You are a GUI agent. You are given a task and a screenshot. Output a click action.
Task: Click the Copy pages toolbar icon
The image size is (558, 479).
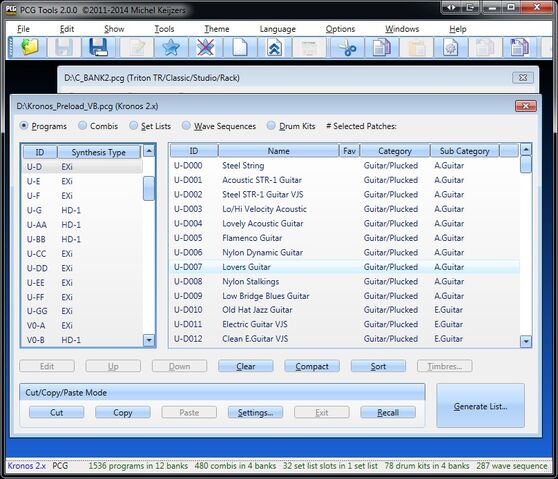[381, 47]
